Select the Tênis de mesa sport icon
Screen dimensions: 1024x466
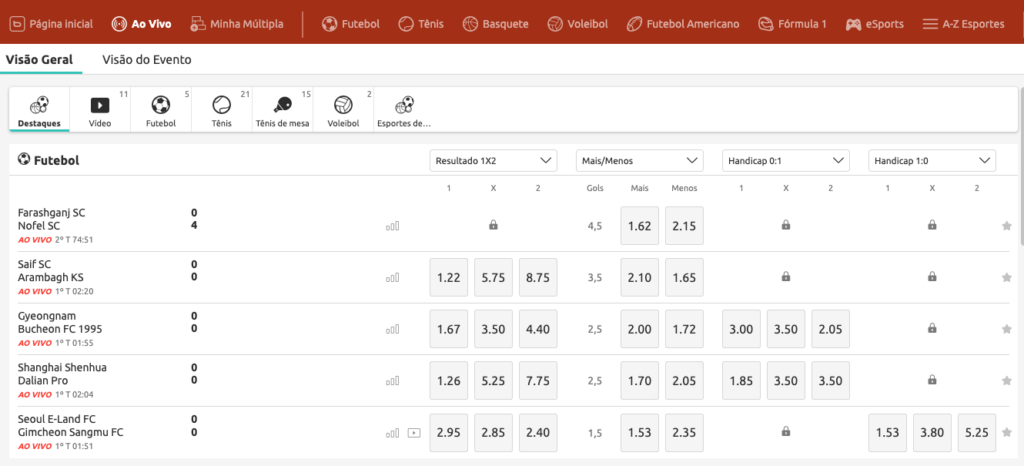pyautogui.click(x=283, y=110)
